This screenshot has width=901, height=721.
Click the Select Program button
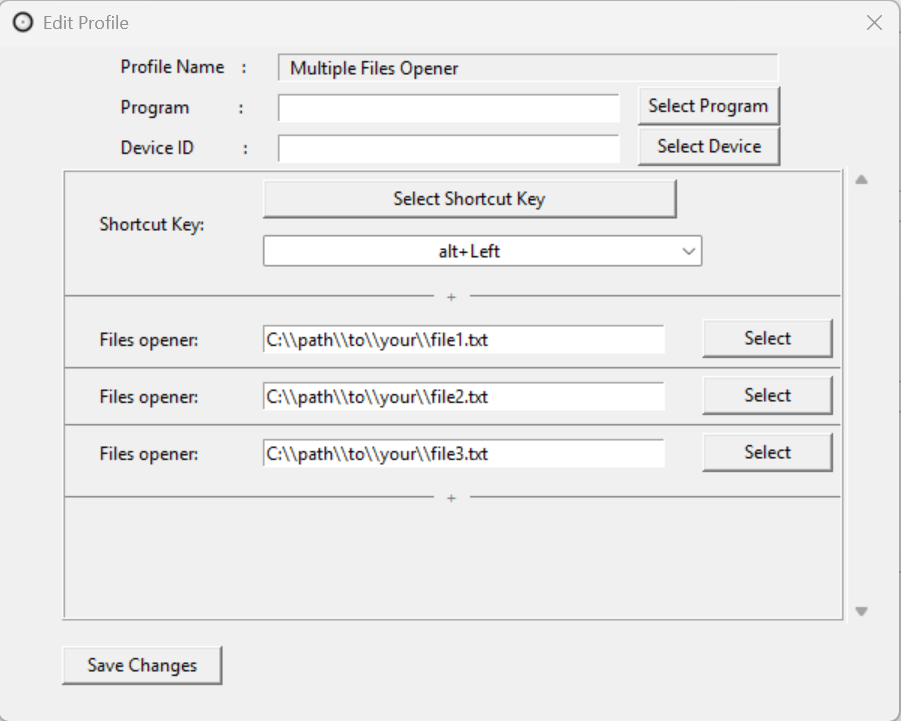click(x=709, y=106)
